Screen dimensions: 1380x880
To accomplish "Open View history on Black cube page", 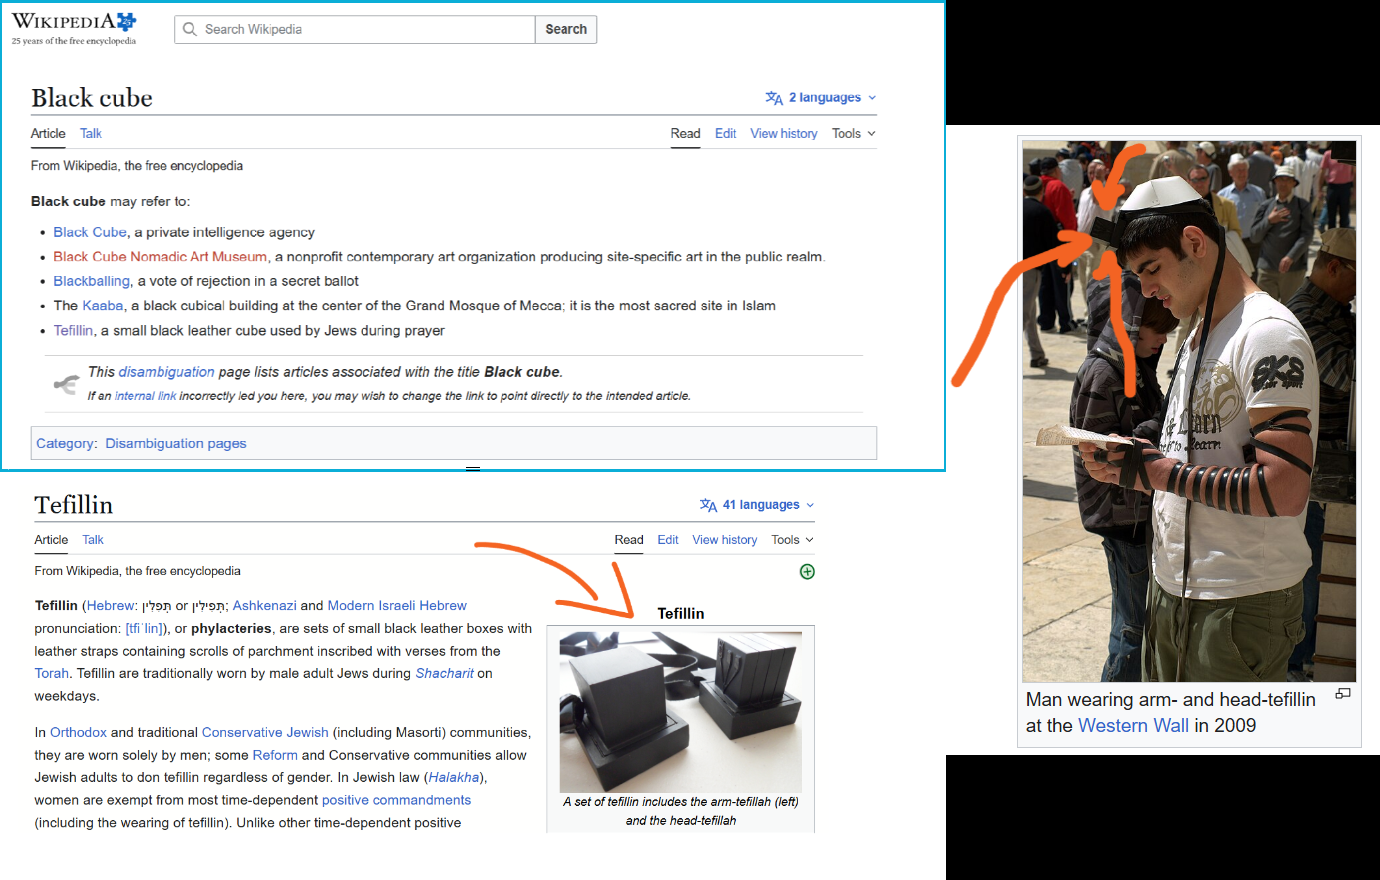I will click(x=784, y=134).
